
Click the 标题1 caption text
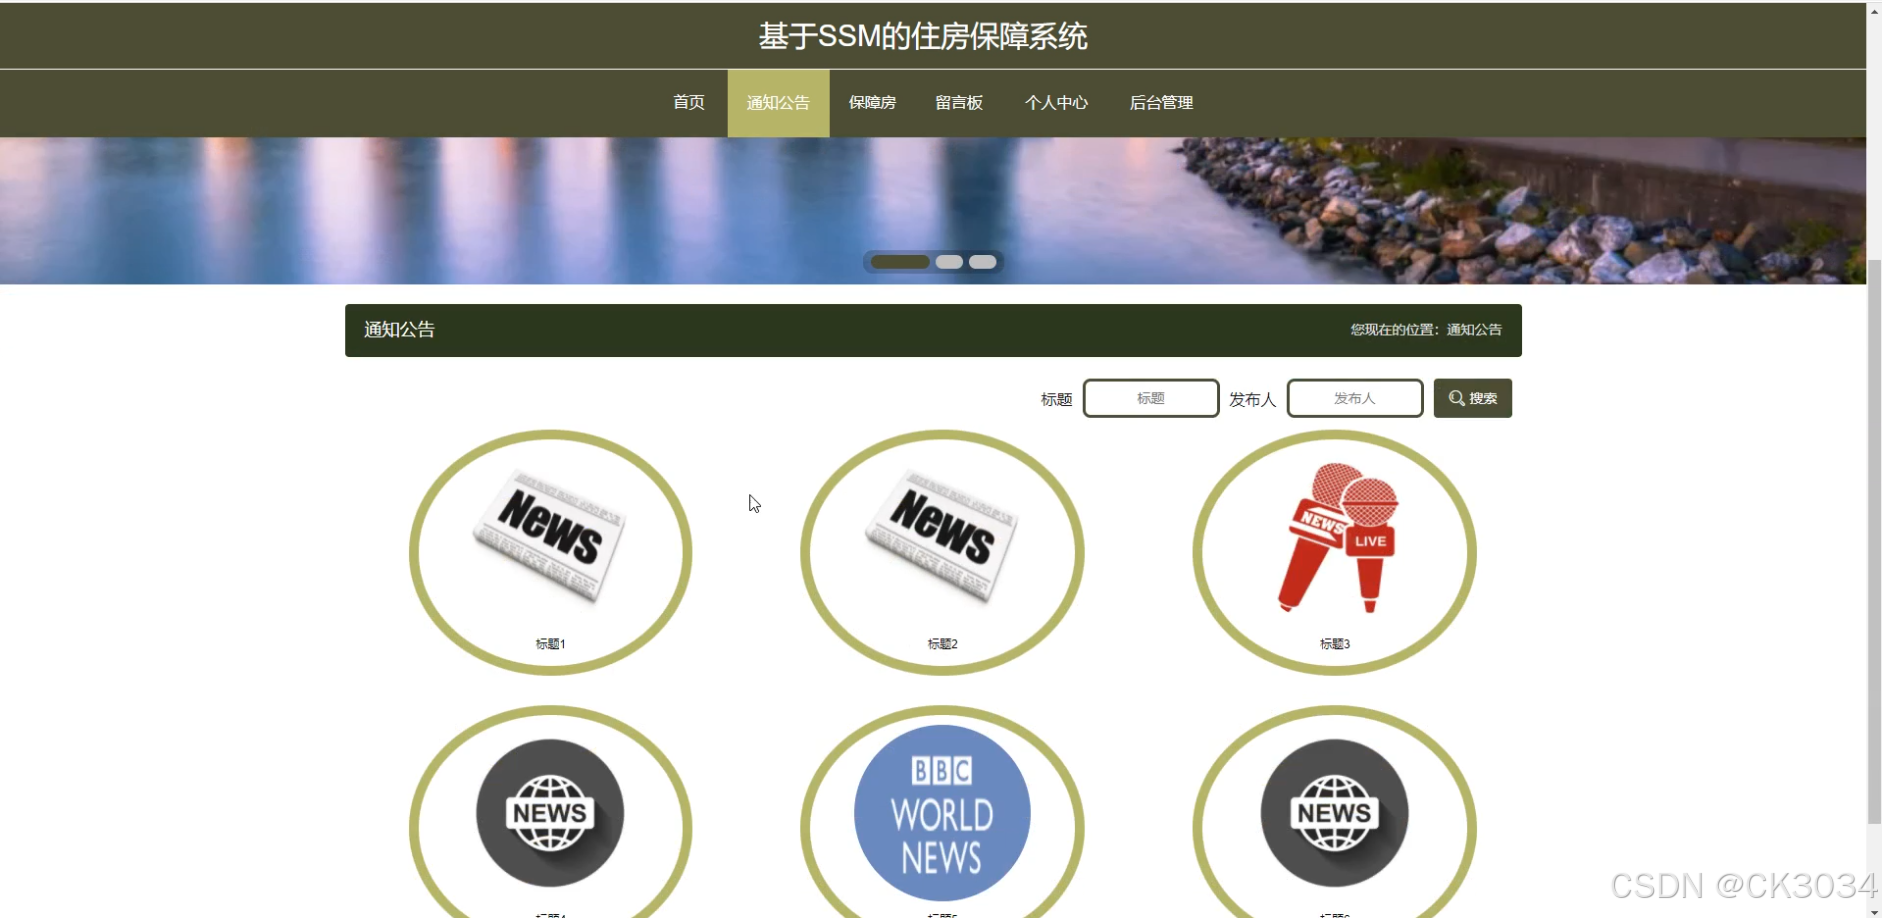[x=550, y=644]
